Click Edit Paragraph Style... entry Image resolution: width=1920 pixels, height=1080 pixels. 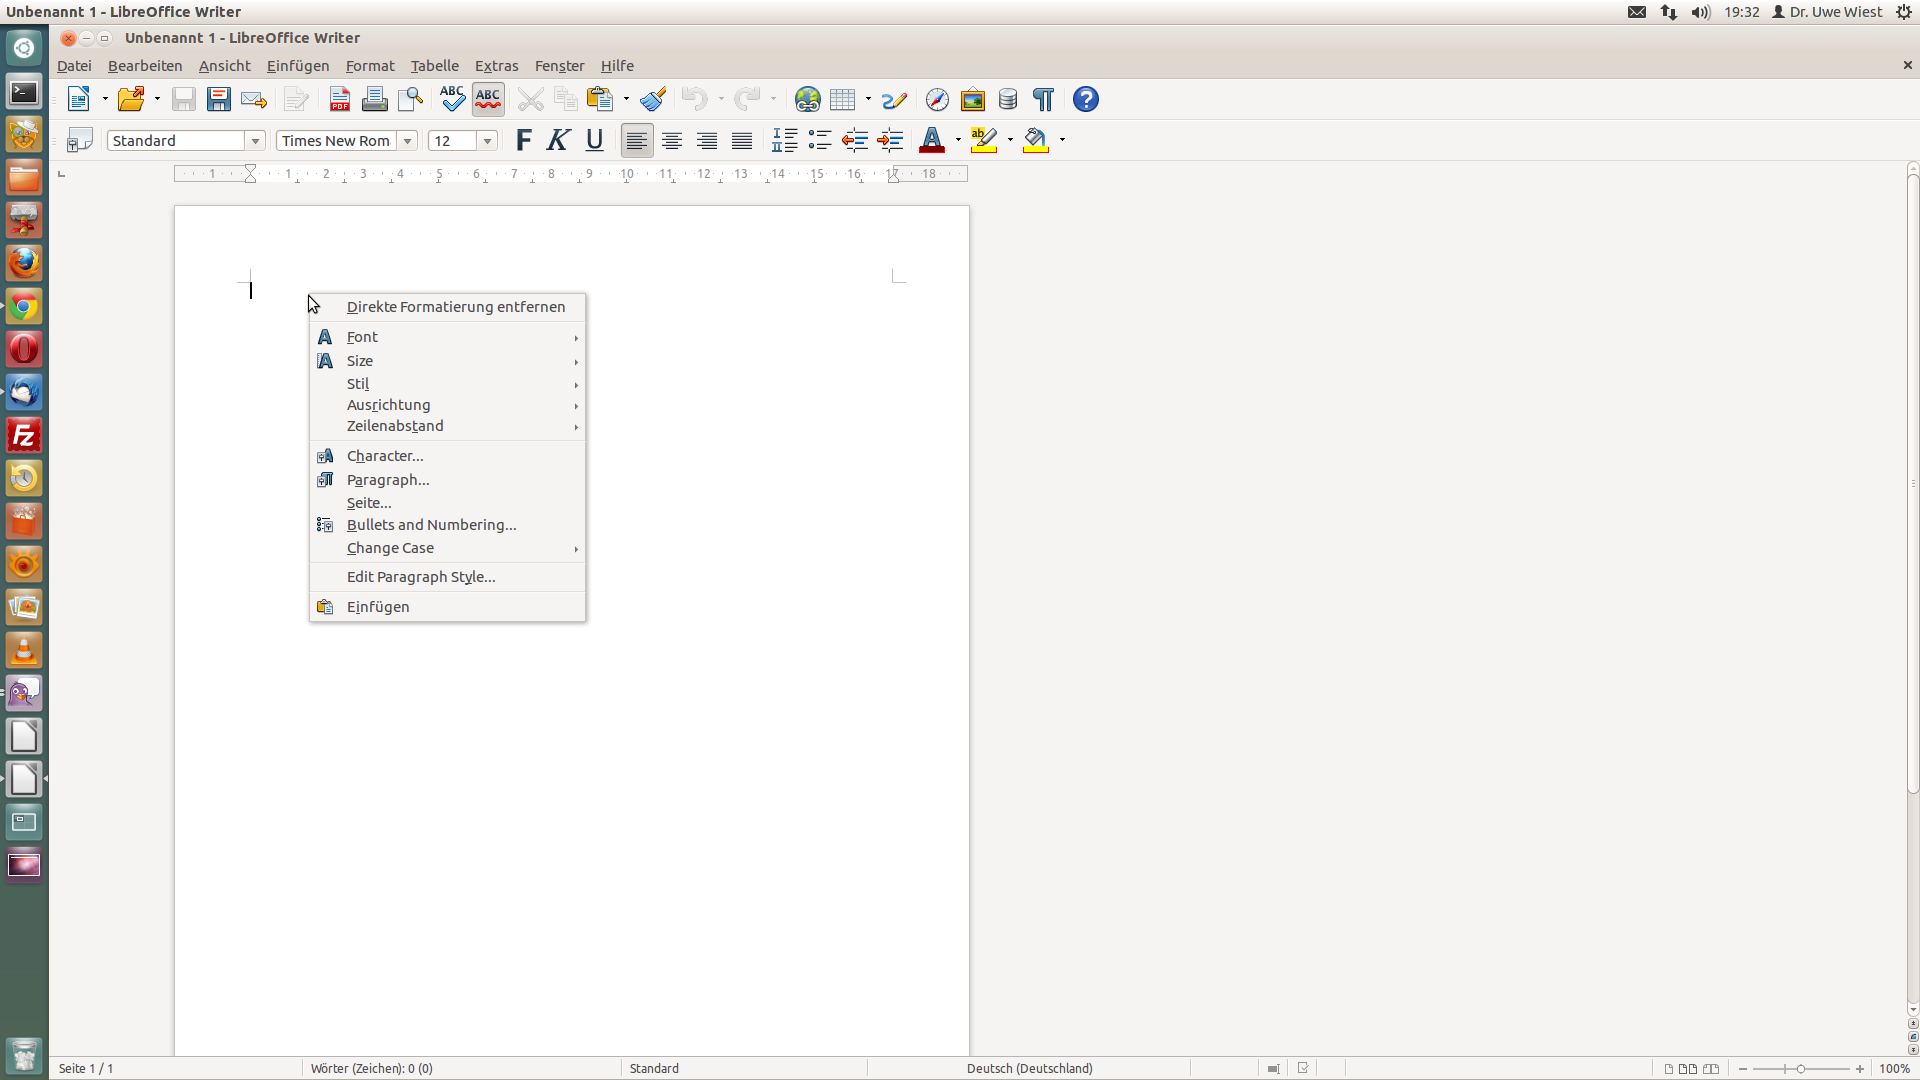point(421,577)
